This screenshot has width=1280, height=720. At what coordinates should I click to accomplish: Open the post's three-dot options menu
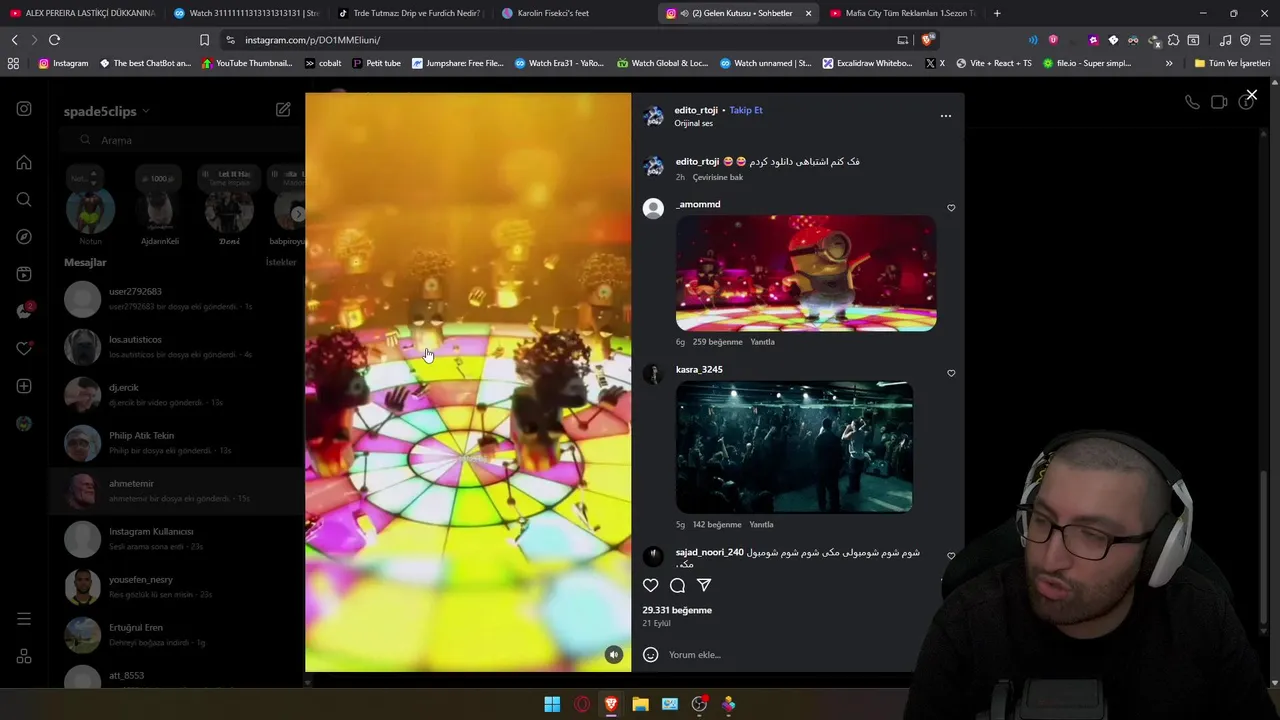point(946,116)
